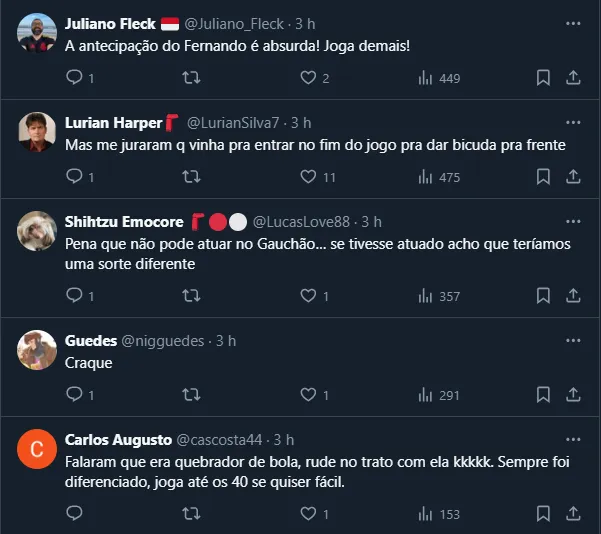
Task: Bookmark Shihtzu Emocore's tweet
Action: (543, 296)
